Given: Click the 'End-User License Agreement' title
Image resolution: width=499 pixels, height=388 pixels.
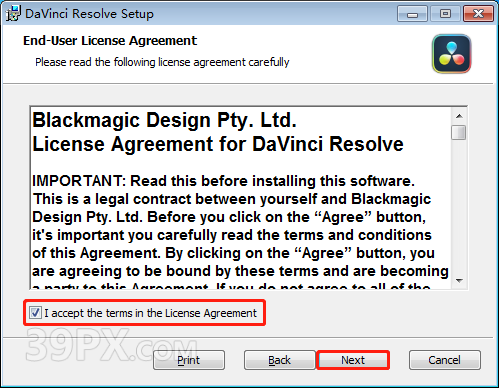Looking at the screenshot, I should [x=110, y=41].
